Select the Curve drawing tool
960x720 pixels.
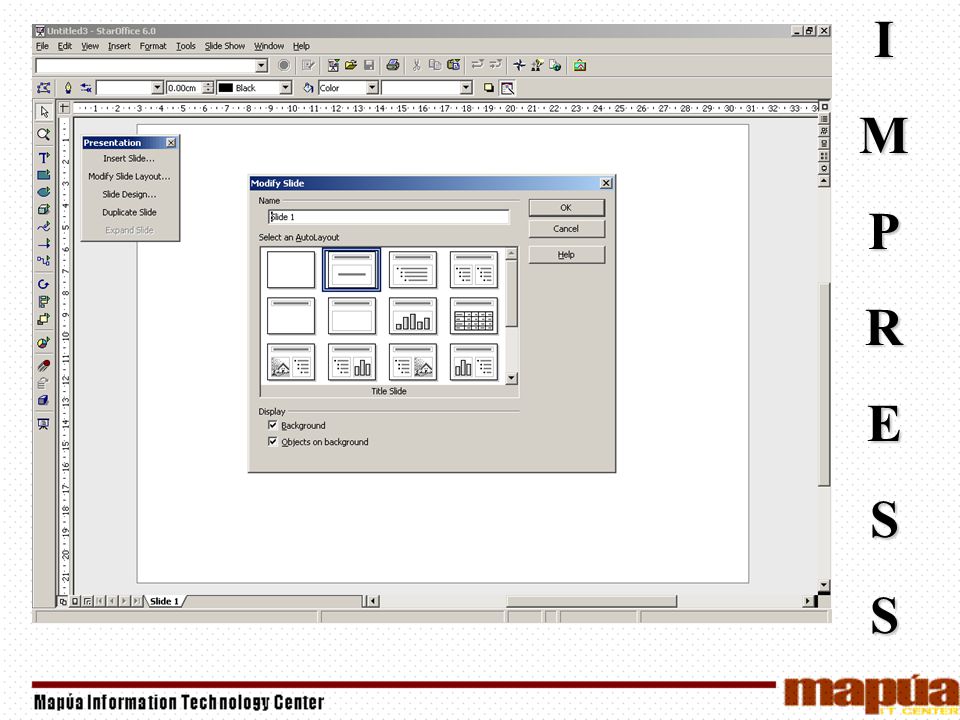(43, 227)
